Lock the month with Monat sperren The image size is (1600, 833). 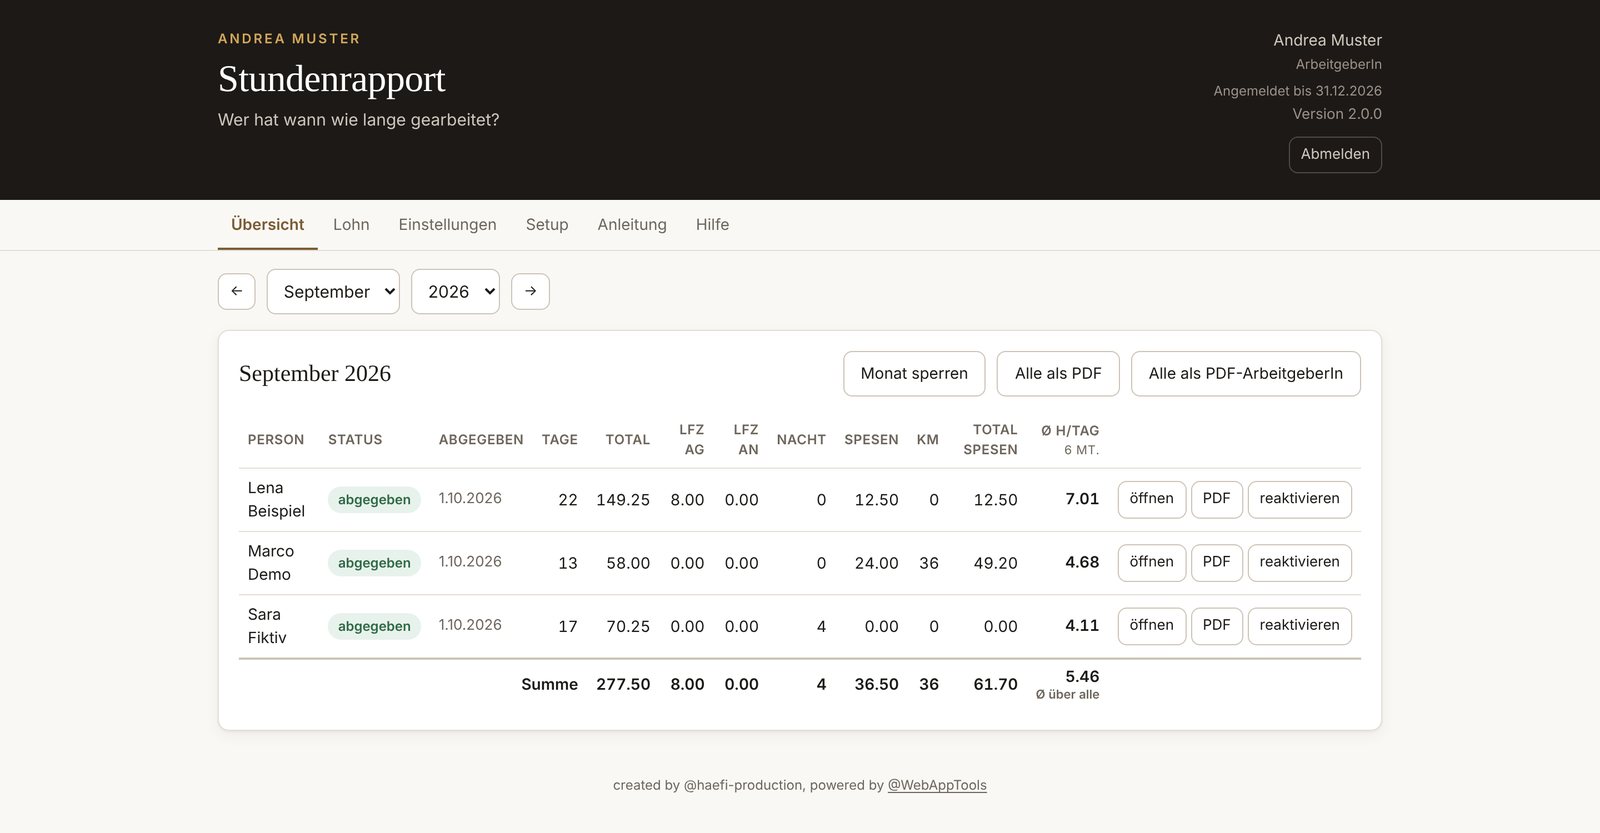coord(914,373)
